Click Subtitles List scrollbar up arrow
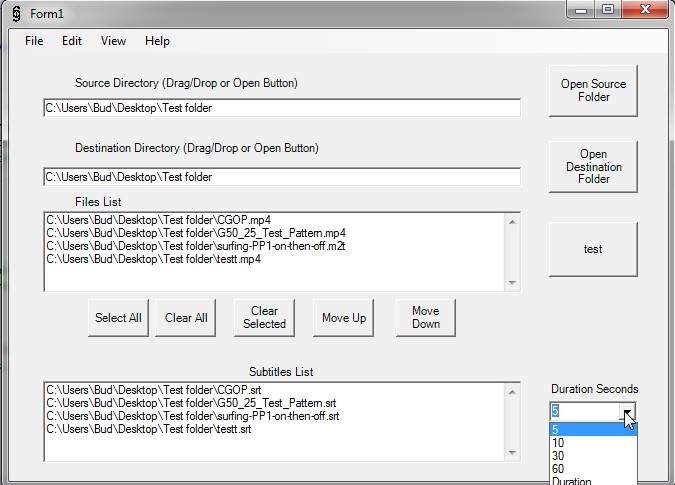 tap(512, 392)
